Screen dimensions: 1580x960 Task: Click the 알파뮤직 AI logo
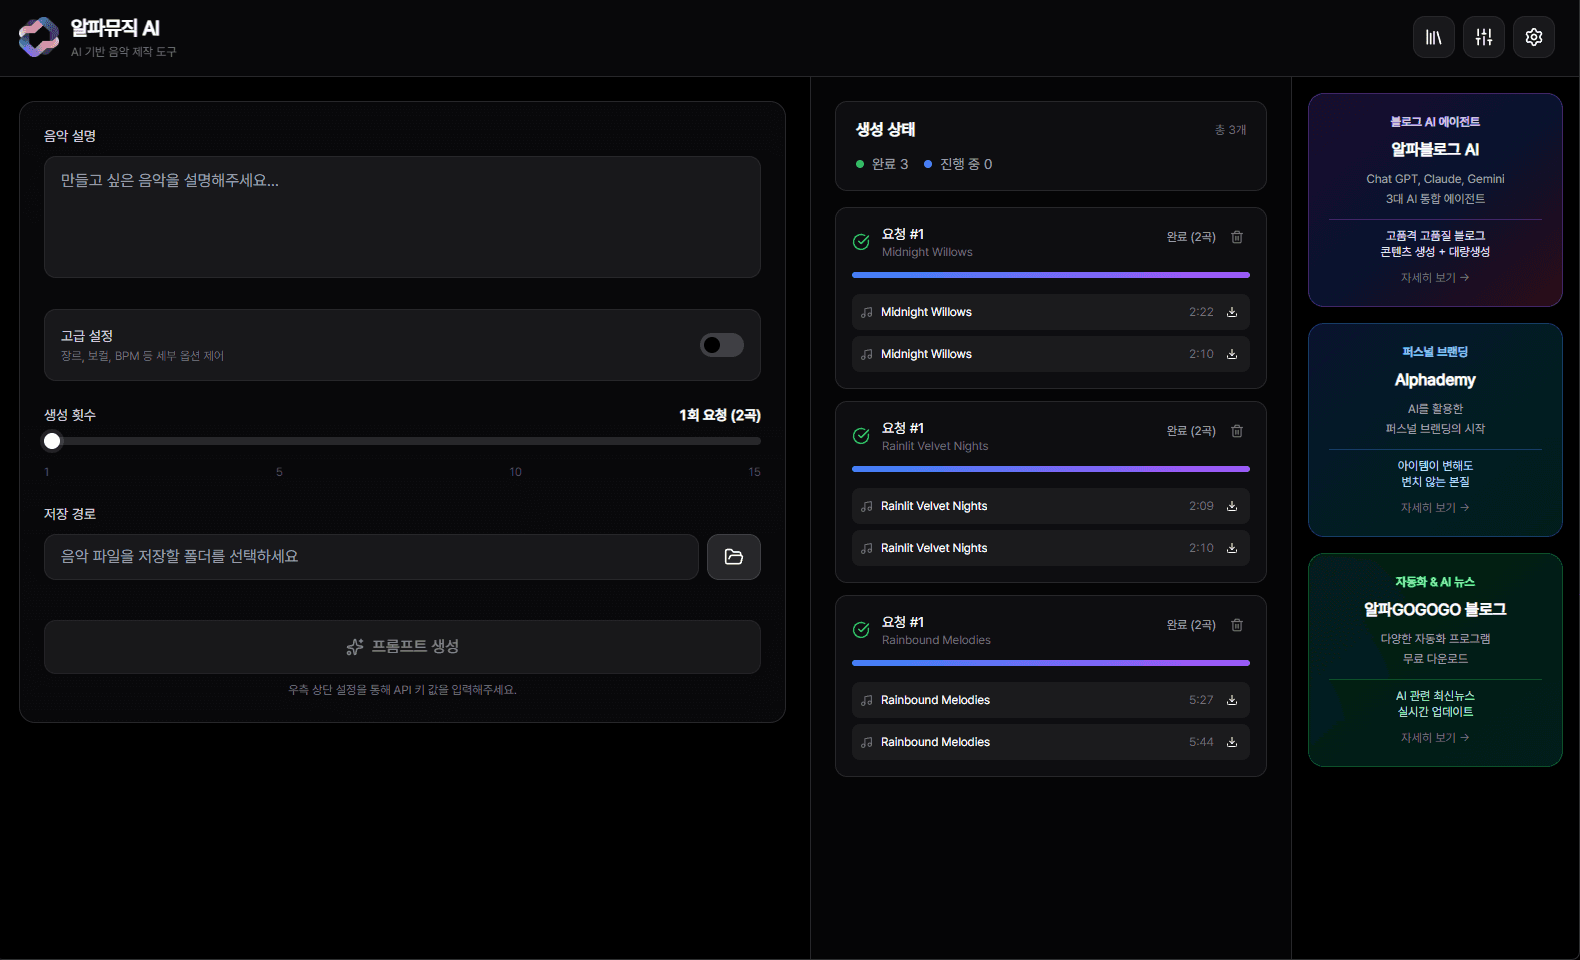pyautogui.click(x=39, y=37)
